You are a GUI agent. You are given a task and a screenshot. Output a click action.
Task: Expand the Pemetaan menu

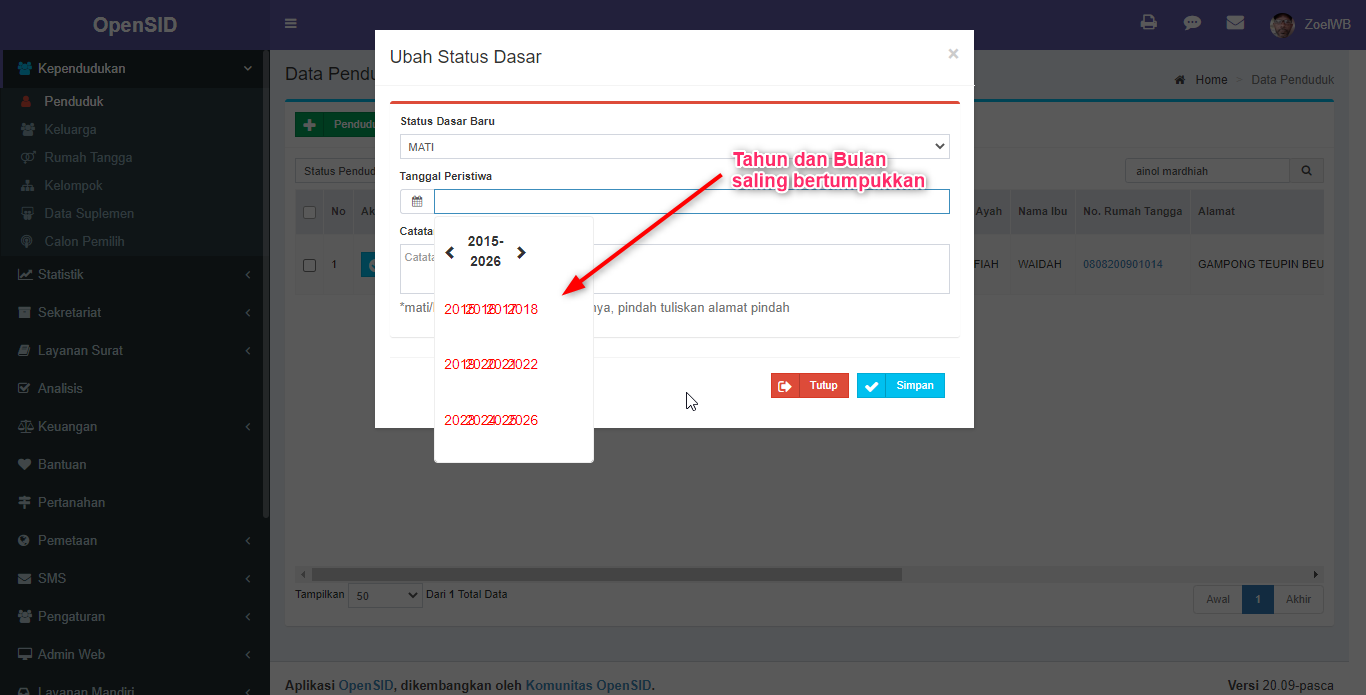coord(135,540)
